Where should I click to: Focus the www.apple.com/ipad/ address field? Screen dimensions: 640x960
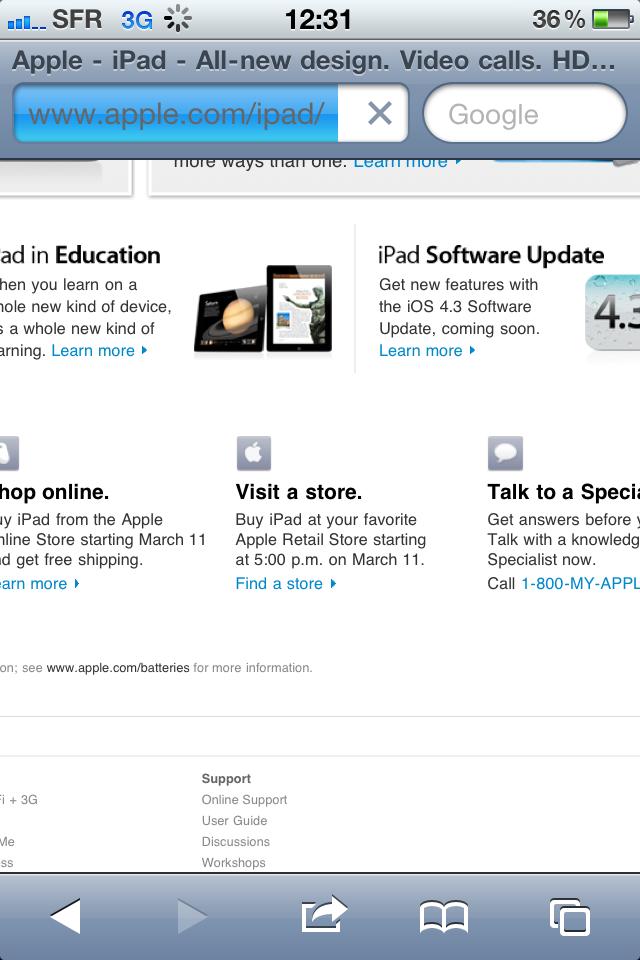click(176, 114)
